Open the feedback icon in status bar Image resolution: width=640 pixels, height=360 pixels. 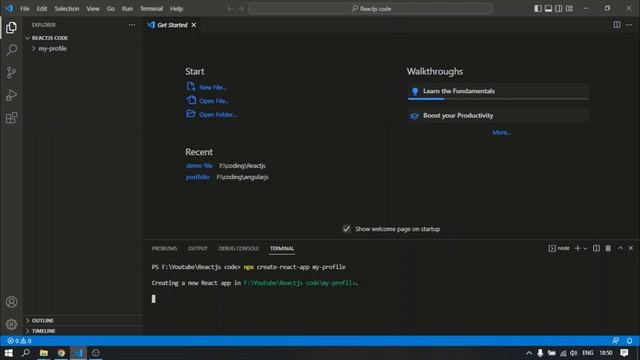(616, 341)
